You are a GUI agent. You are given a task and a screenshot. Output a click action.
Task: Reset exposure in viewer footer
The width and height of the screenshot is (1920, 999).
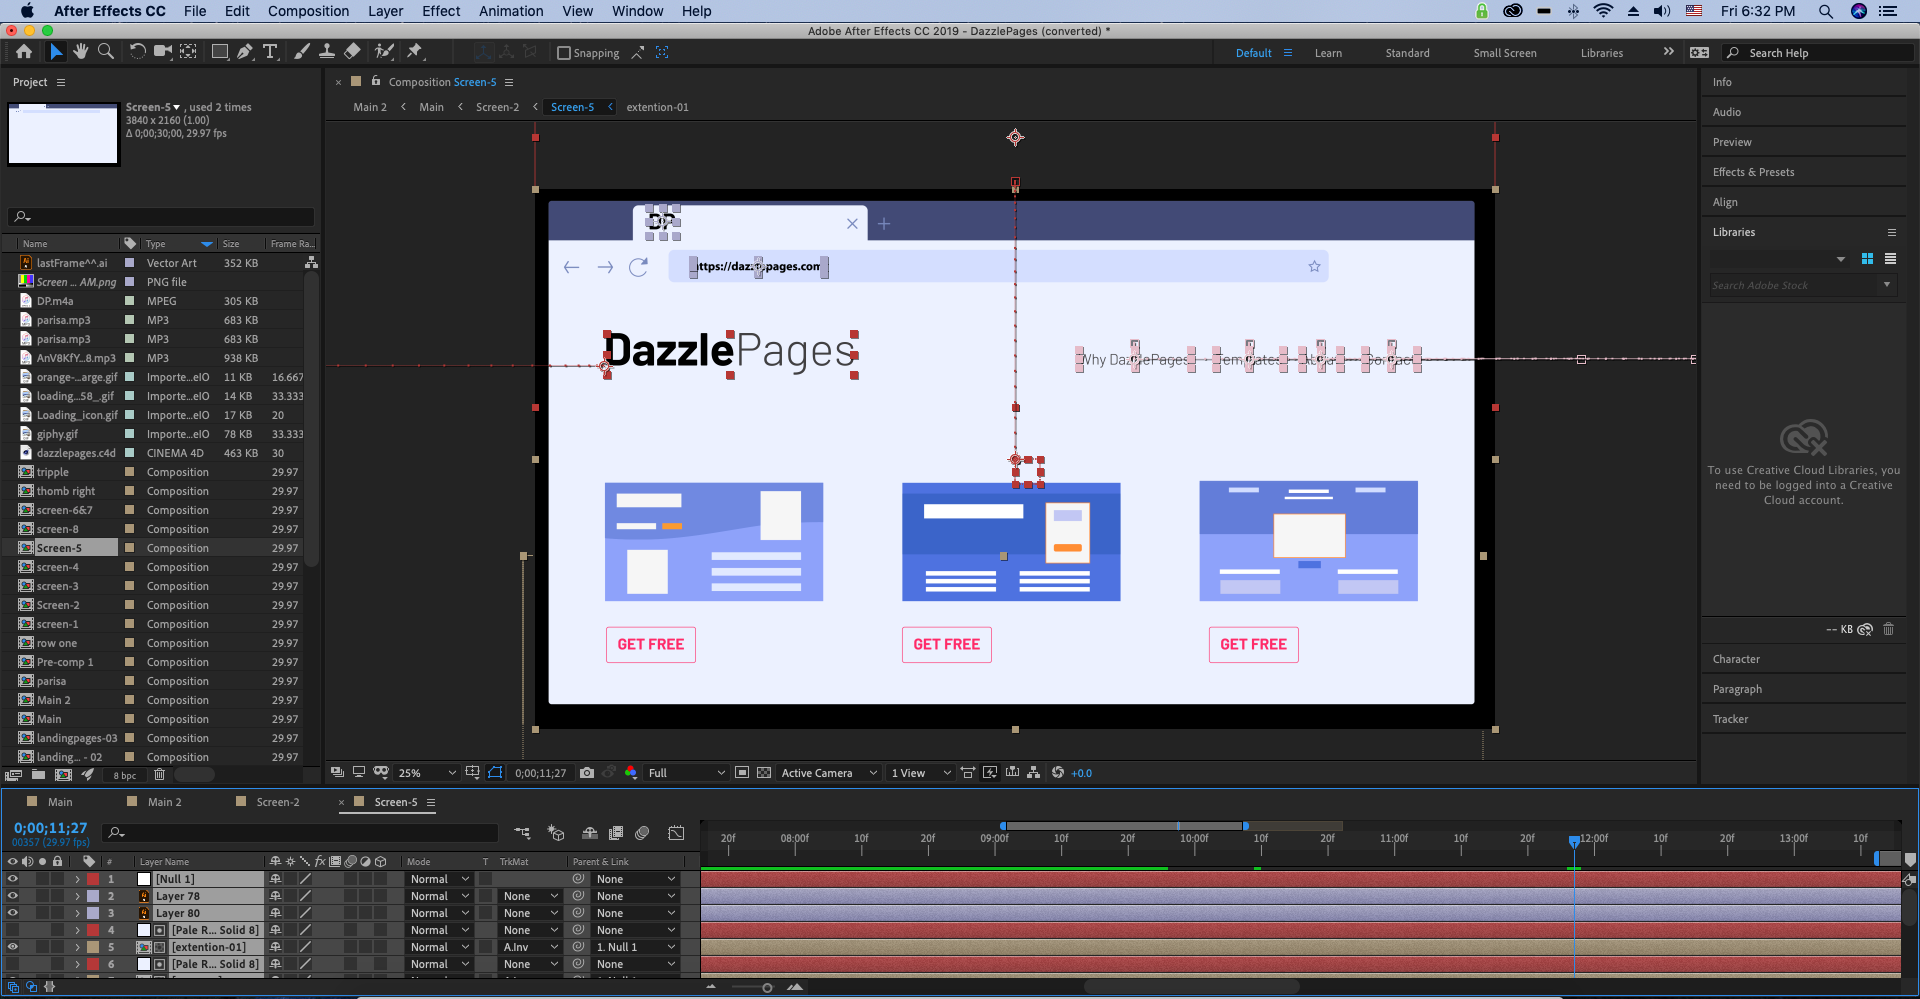click(x=1058, y=773)
